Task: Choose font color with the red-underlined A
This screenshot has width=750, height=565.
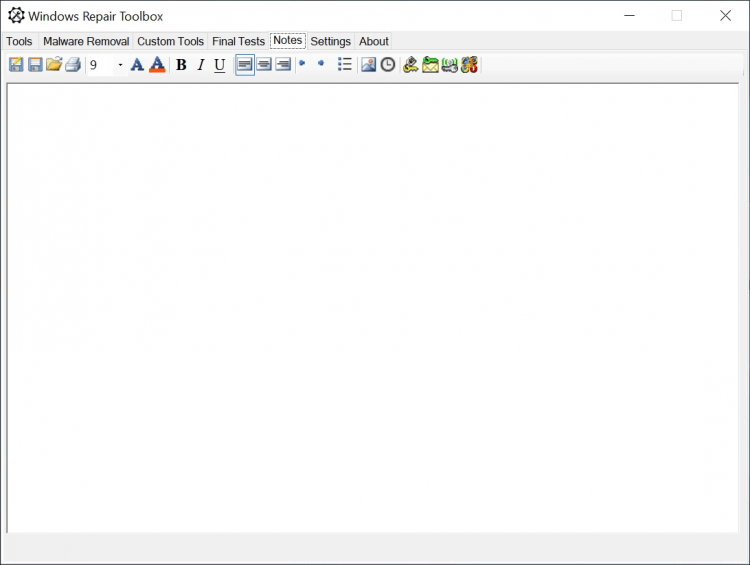Action: click(156, 65)
